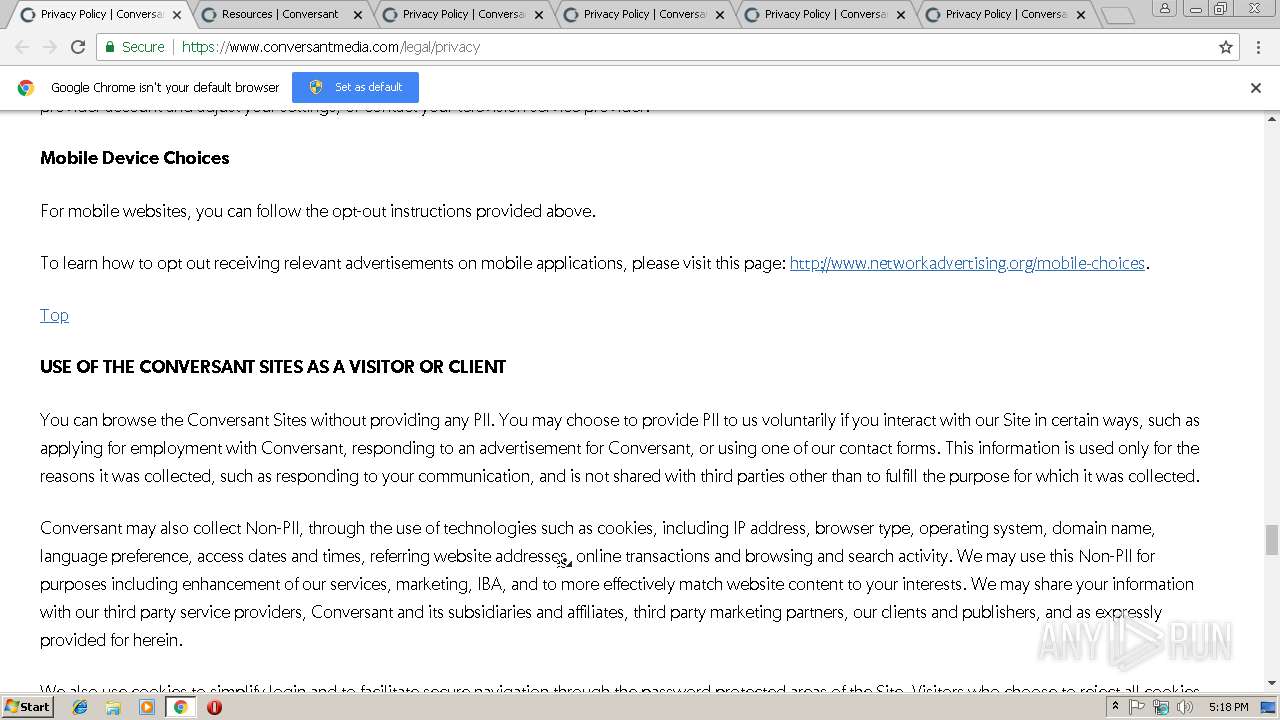This screenshot has height=720, width=1280.
Task: Open Action Center flag tray icon
Action: point(1137,707)
